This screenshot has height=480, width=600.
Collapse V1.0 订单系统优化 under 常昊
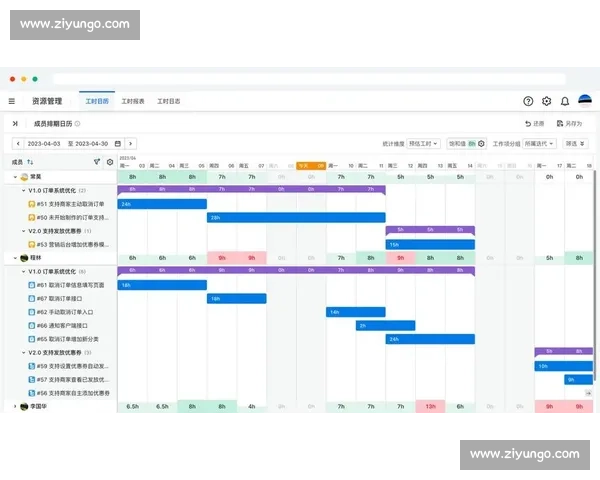click(23, 190)
